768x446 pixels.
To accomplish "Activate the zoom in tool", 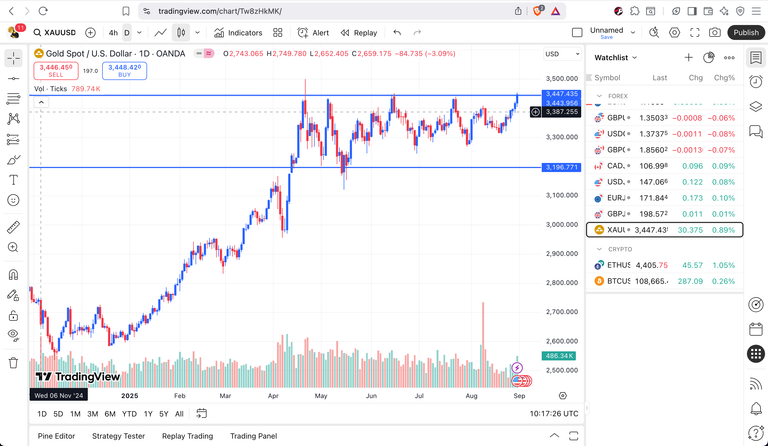I will pos(13,247).
